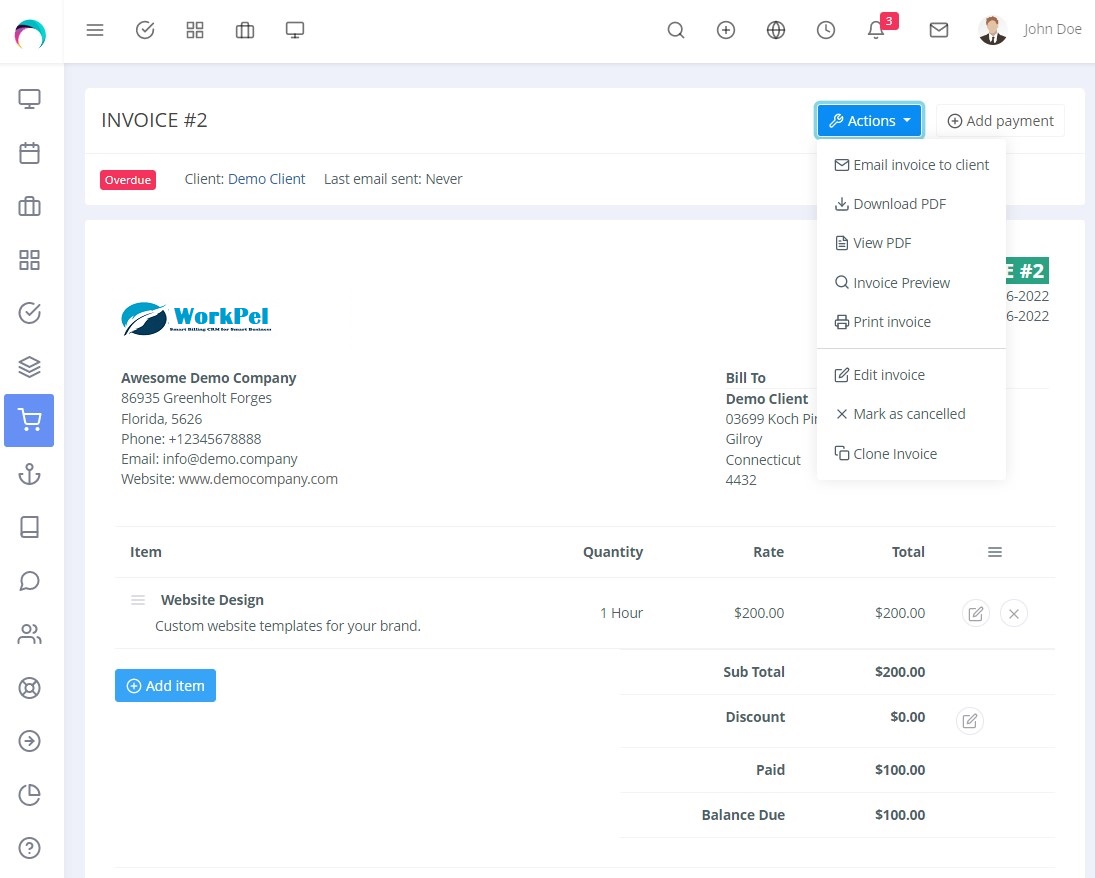1095x878 pixels.
Task: Click Last email sent: Never text
Action: 393,179
